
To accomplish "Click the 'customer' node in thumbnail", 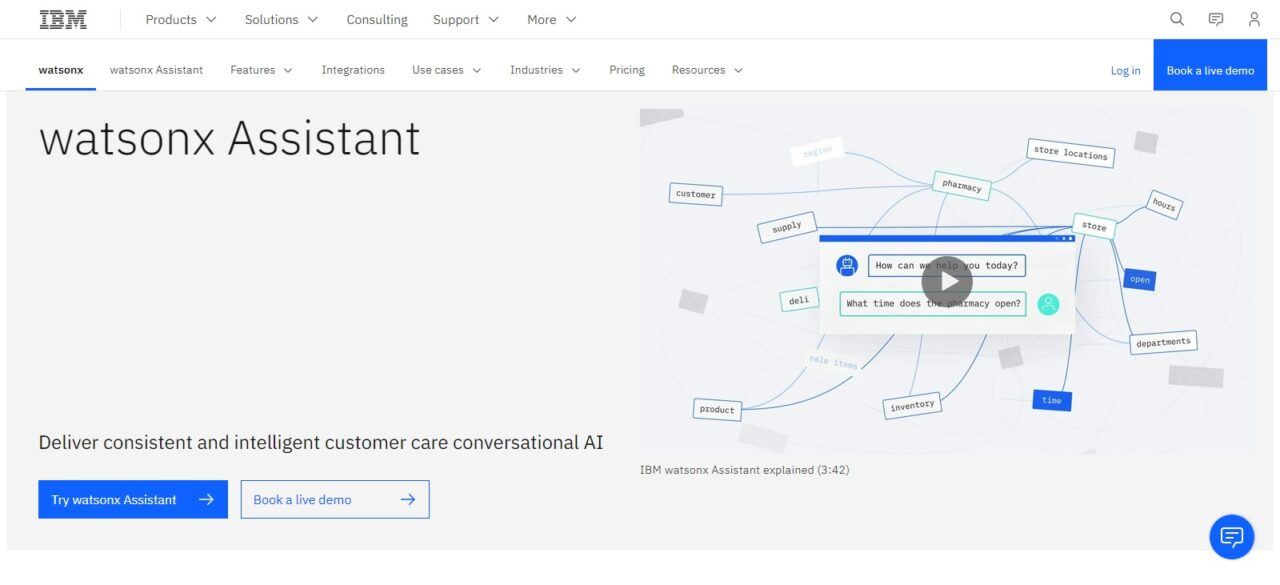I will [696, 194].
